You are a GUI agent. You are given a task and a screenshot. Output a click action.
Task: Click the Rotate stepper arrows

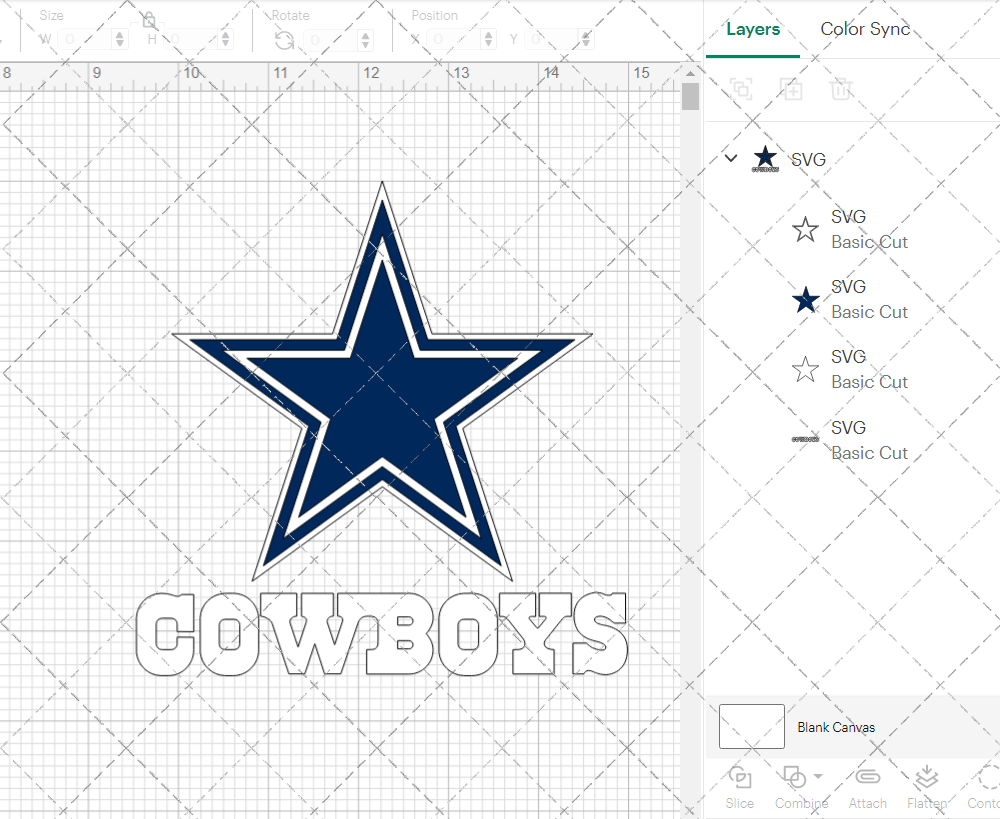tap(365, 40)
